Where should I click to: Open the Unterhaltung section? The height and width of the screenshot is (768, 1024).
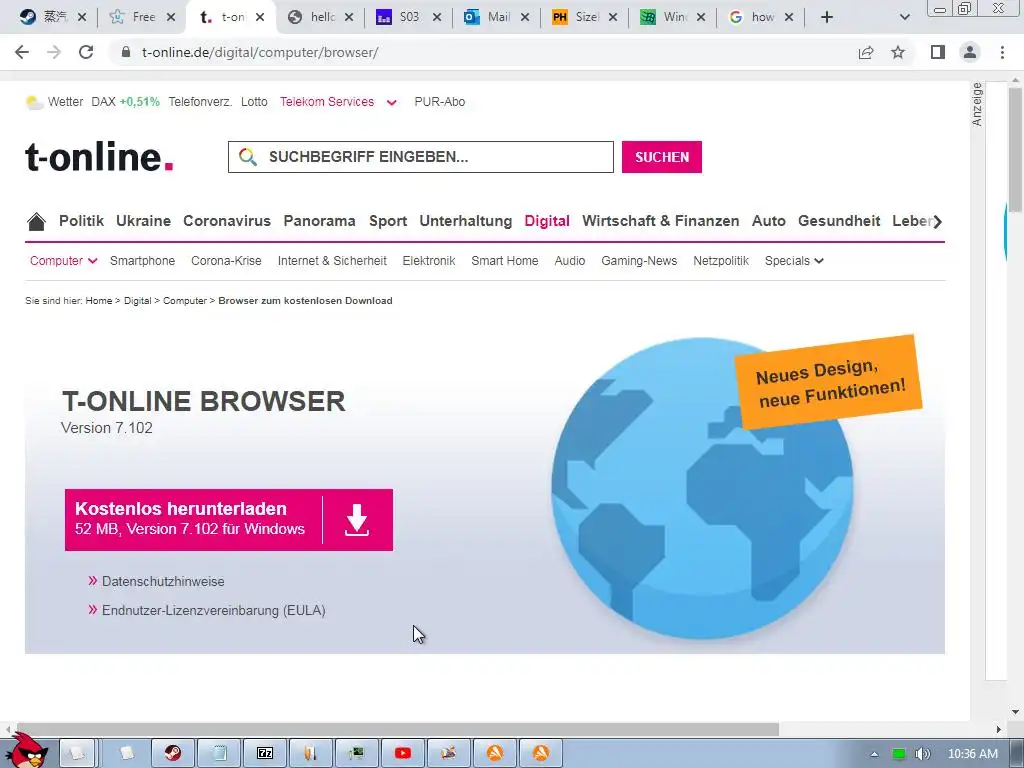(x=466, y=221)
